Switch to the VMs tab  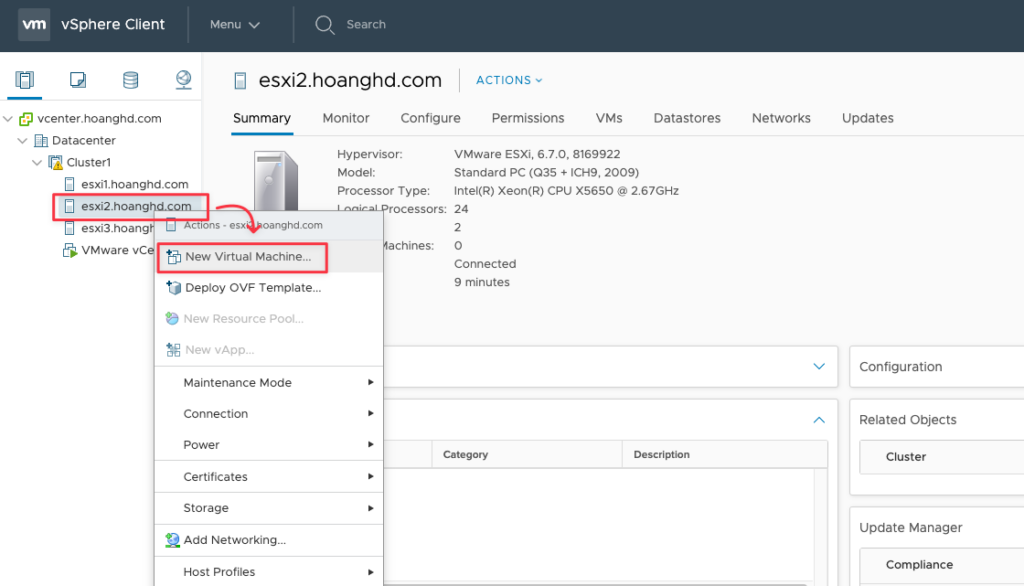(x=609, y=118)
